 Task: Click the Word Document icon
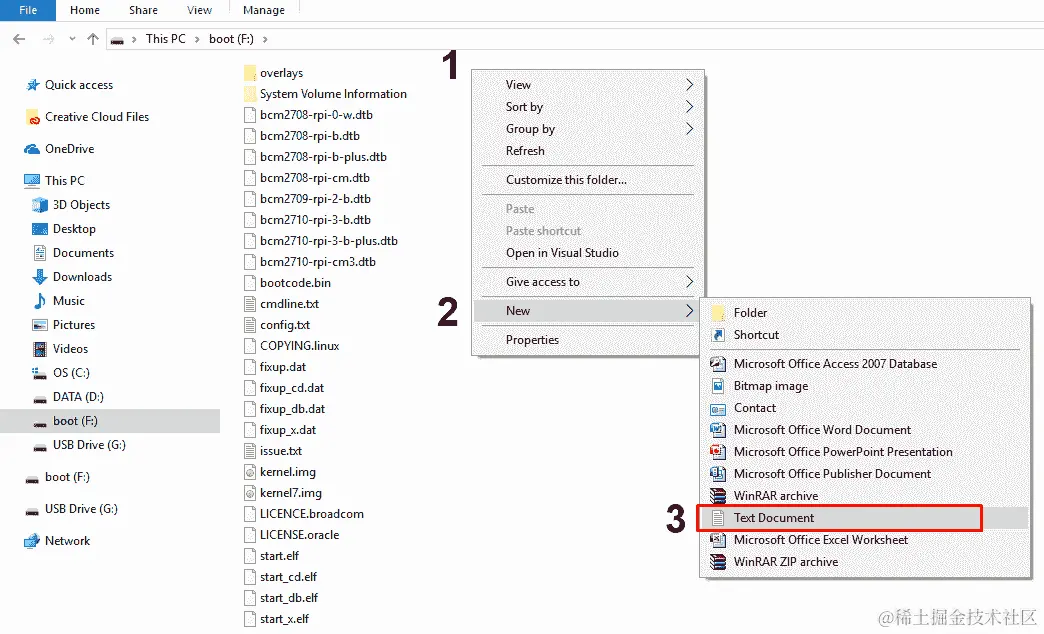click(x=718, y=430)
